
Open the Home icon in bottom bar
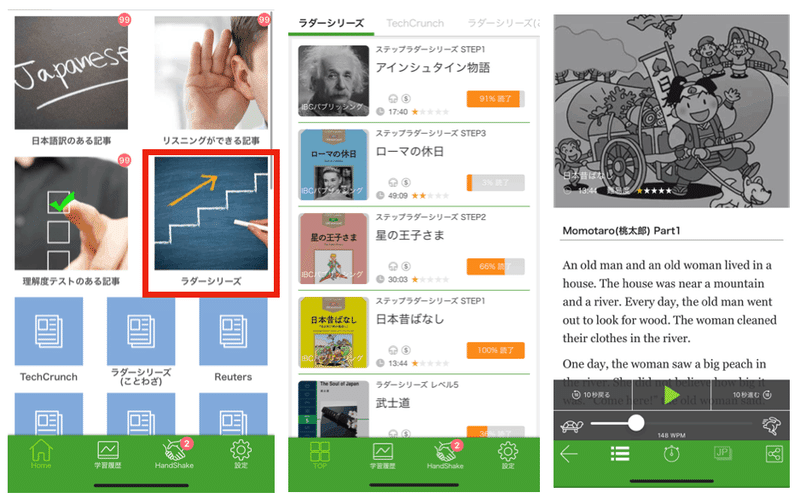click(41, 453)
